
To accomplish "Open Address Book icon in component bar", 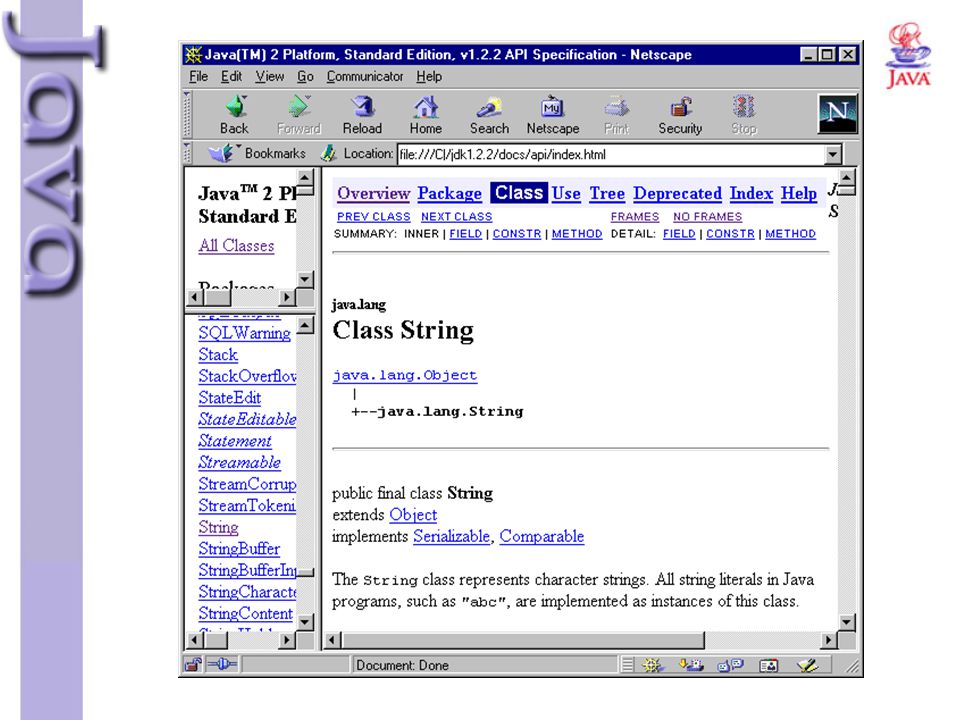I will 768,665.
